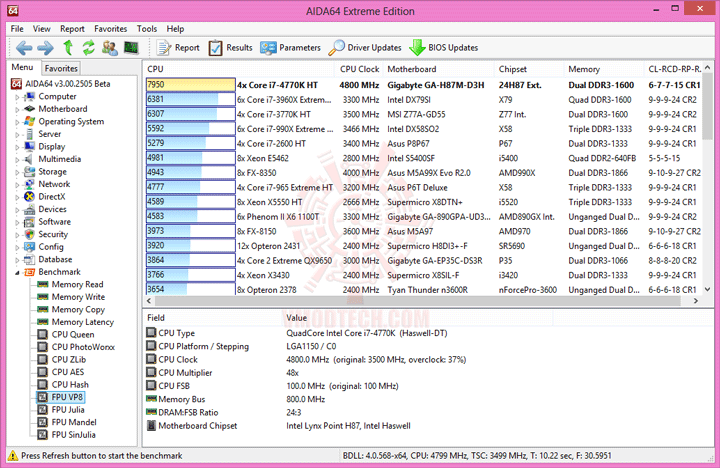Select the CPU Hash benchmark
Screen dimensions: 720x468
tap(70, 384)
